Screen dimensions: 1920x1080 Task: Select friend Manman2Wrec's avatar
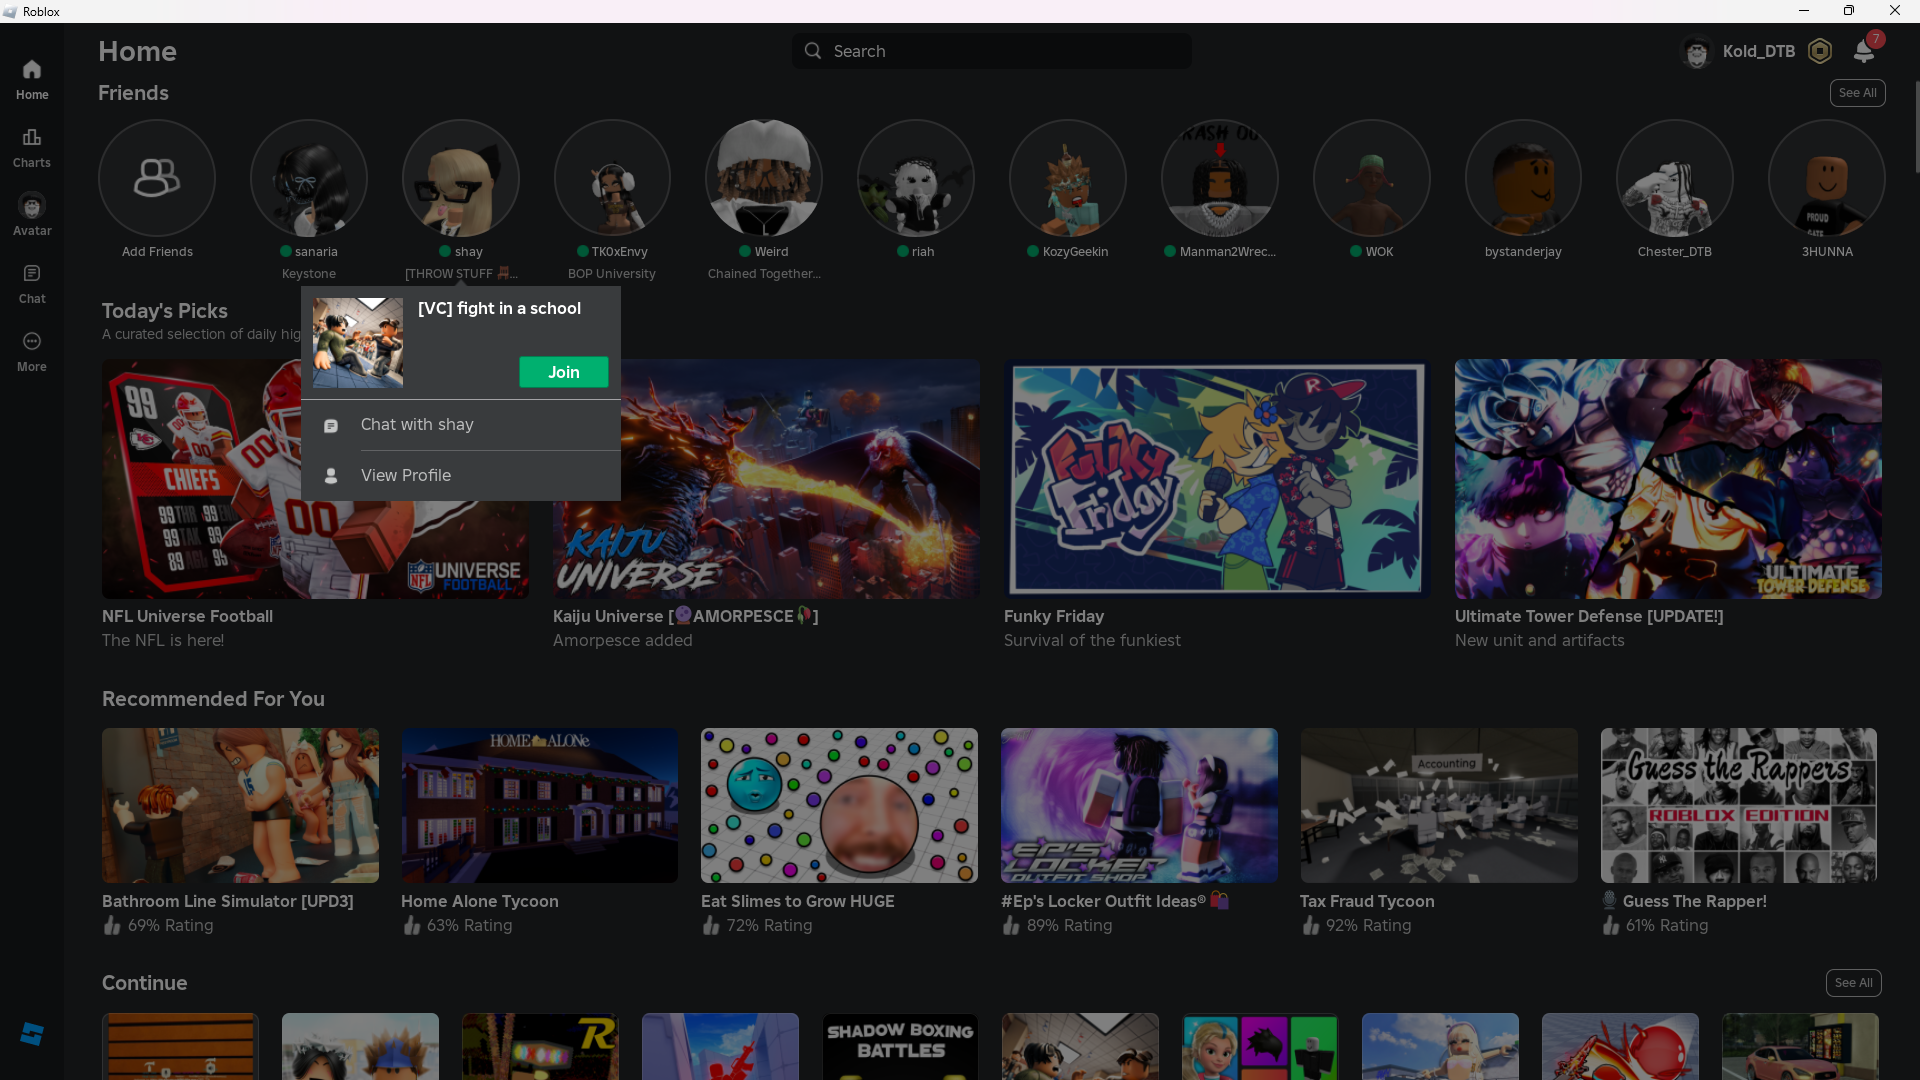pos(1220,178)
